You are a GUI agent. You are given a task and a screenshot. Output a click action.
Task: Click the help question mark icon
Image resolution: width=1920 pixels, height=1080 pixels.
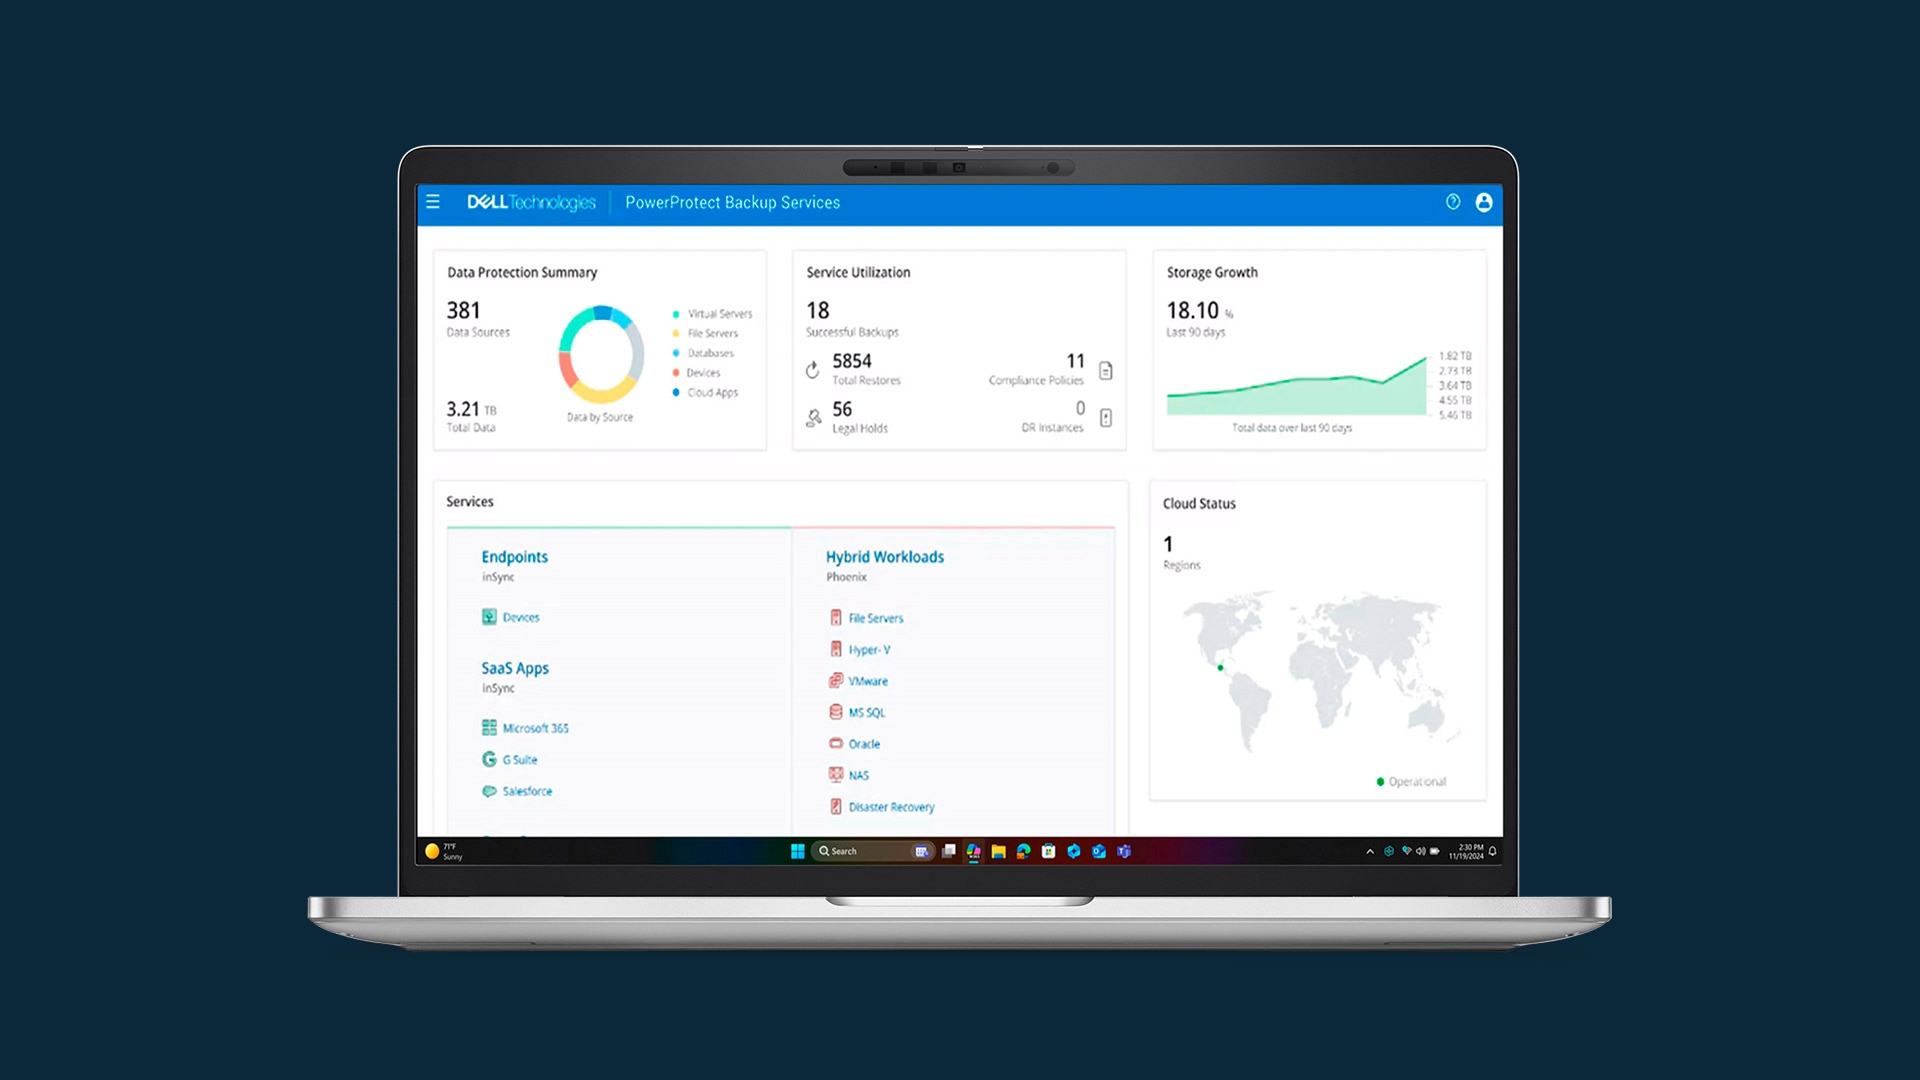[1453, 202]
